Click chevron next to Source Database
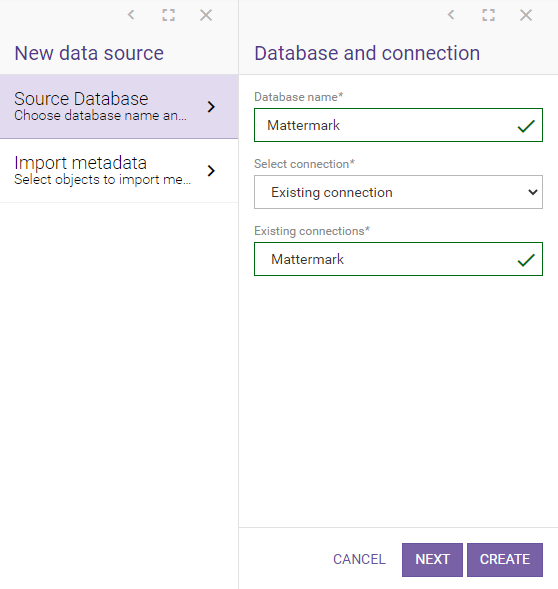Screen dimensions: 558x589 click(x=211, y=107)
